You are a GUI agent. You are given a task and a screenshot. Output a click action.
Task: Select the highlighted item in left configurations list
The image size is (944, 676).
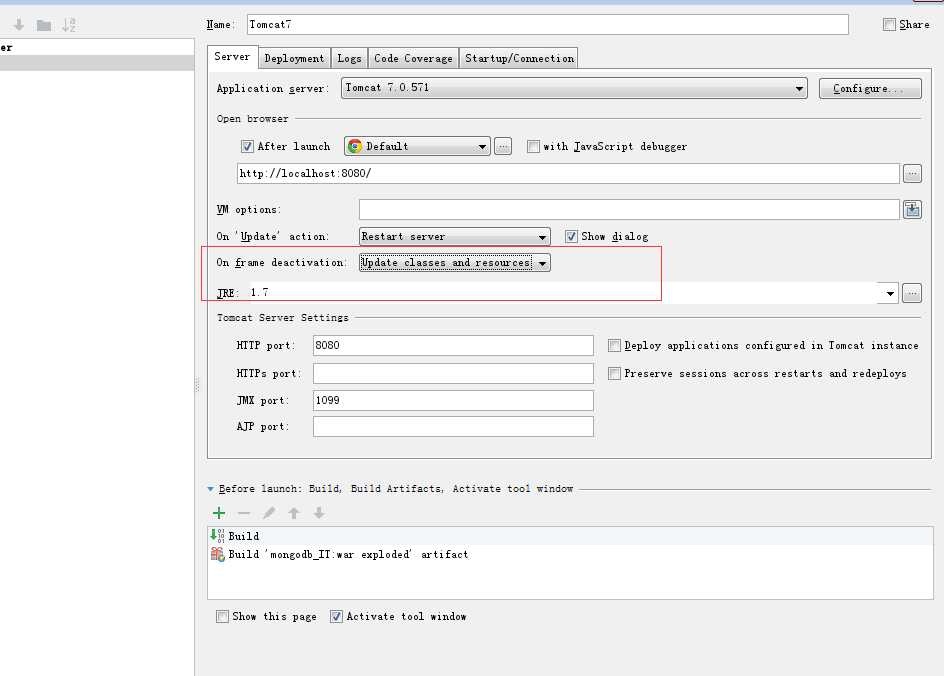click(x=97, y=63)
